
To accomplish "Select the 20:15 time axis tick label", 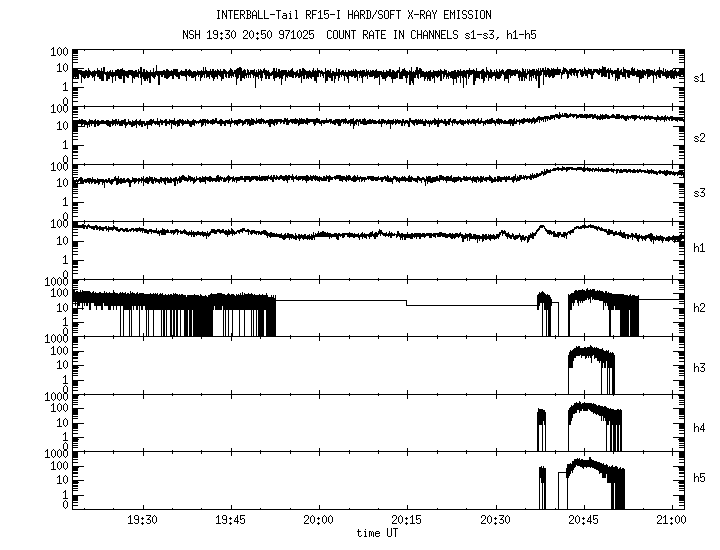I will (406, 522).
